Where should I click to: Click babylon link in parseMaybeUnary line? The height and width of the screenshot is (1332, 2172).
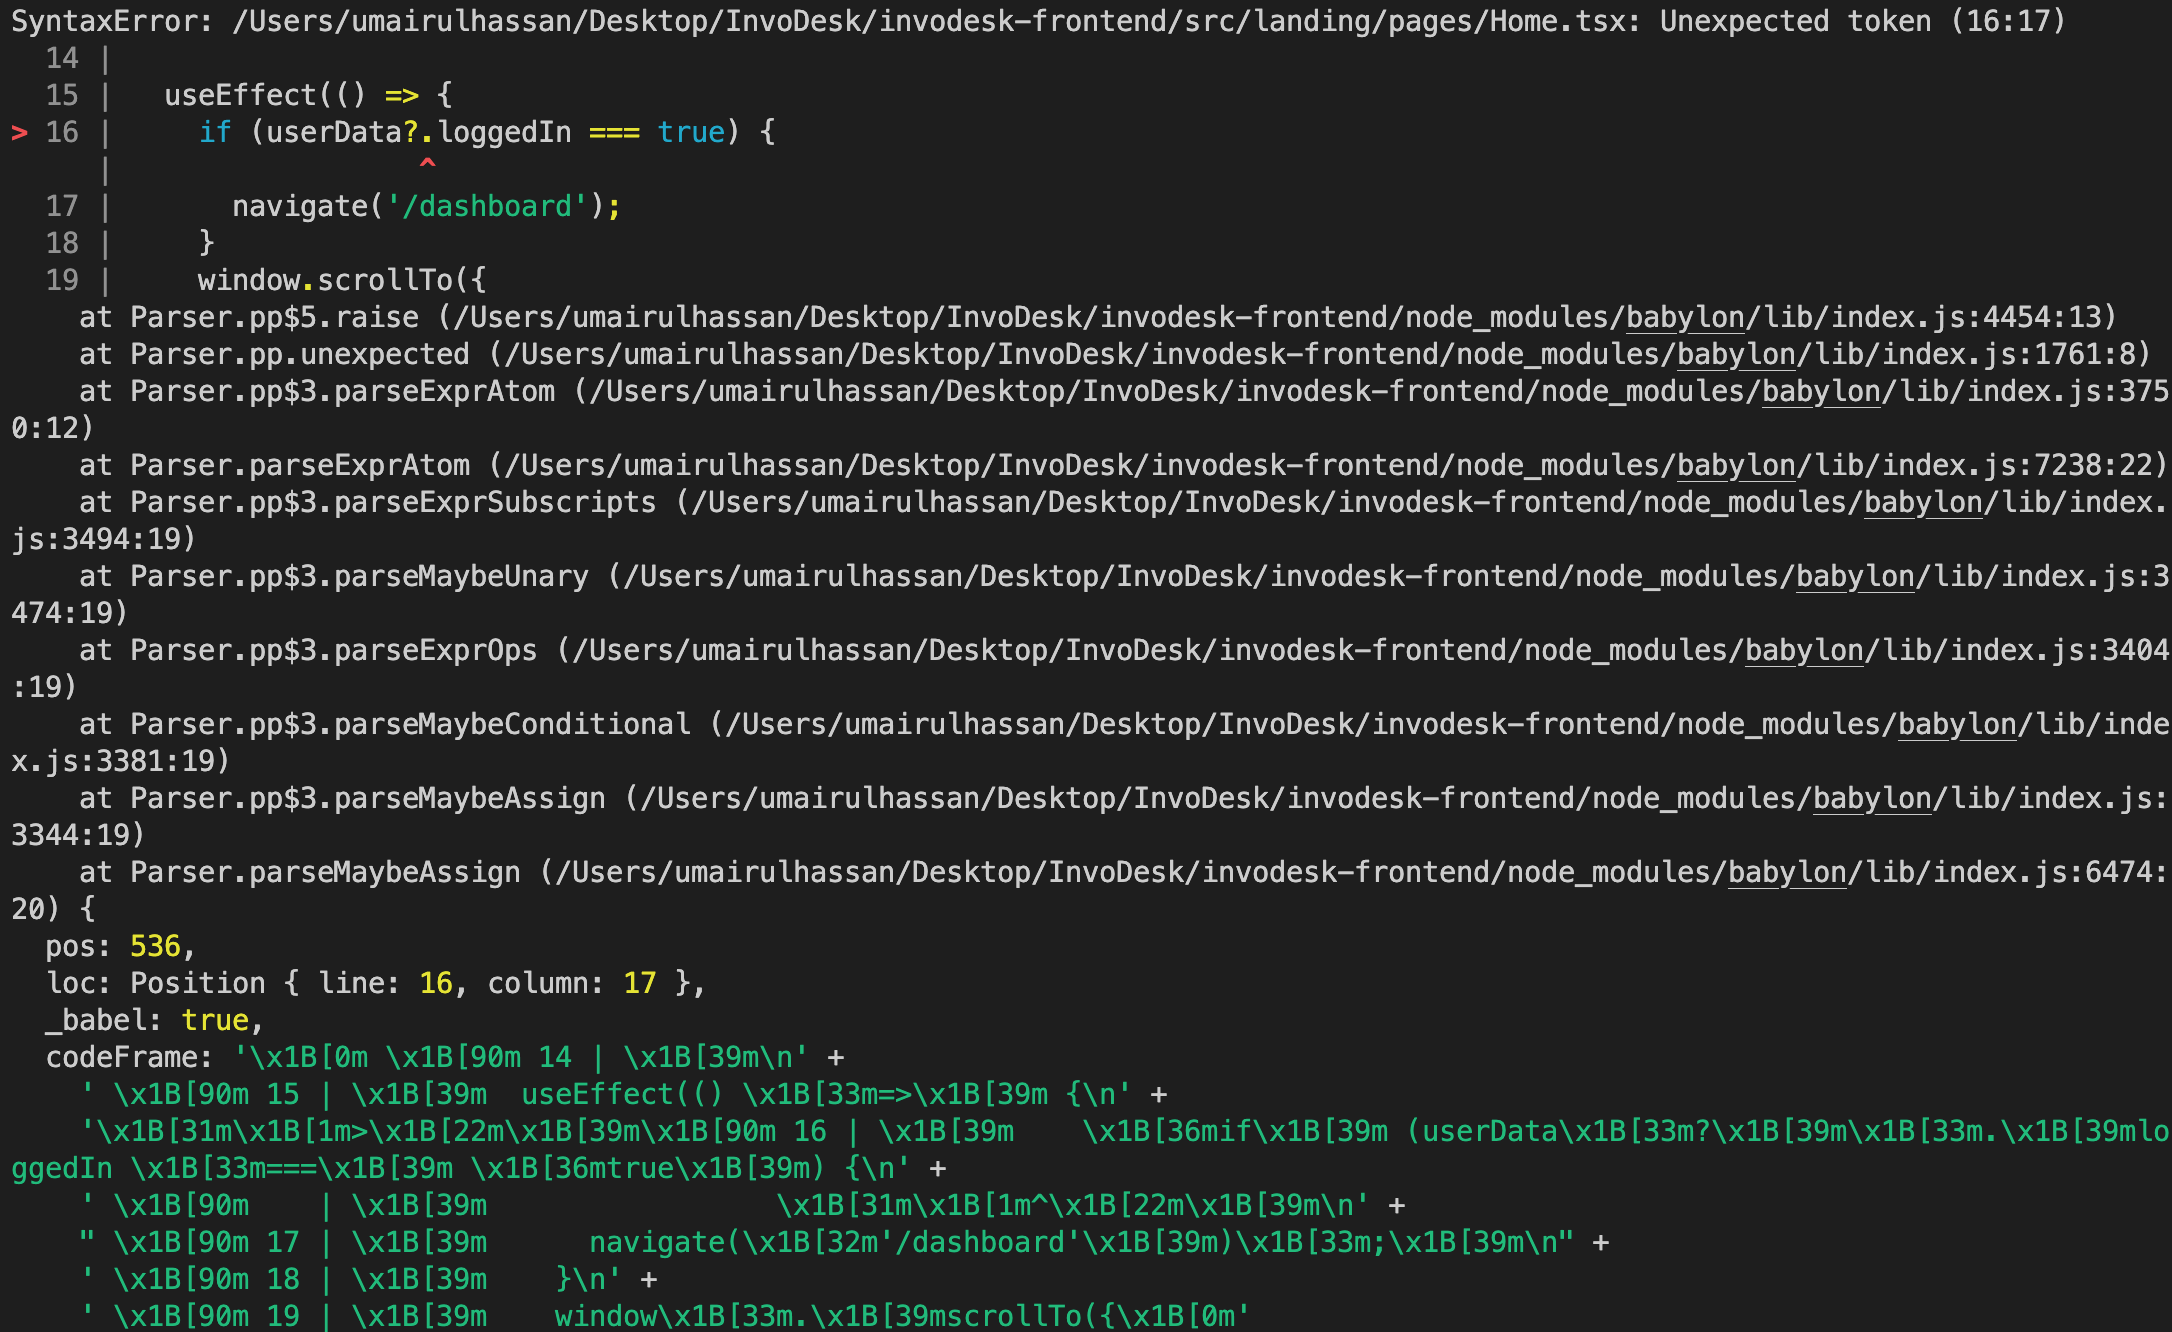point(1855,577)
